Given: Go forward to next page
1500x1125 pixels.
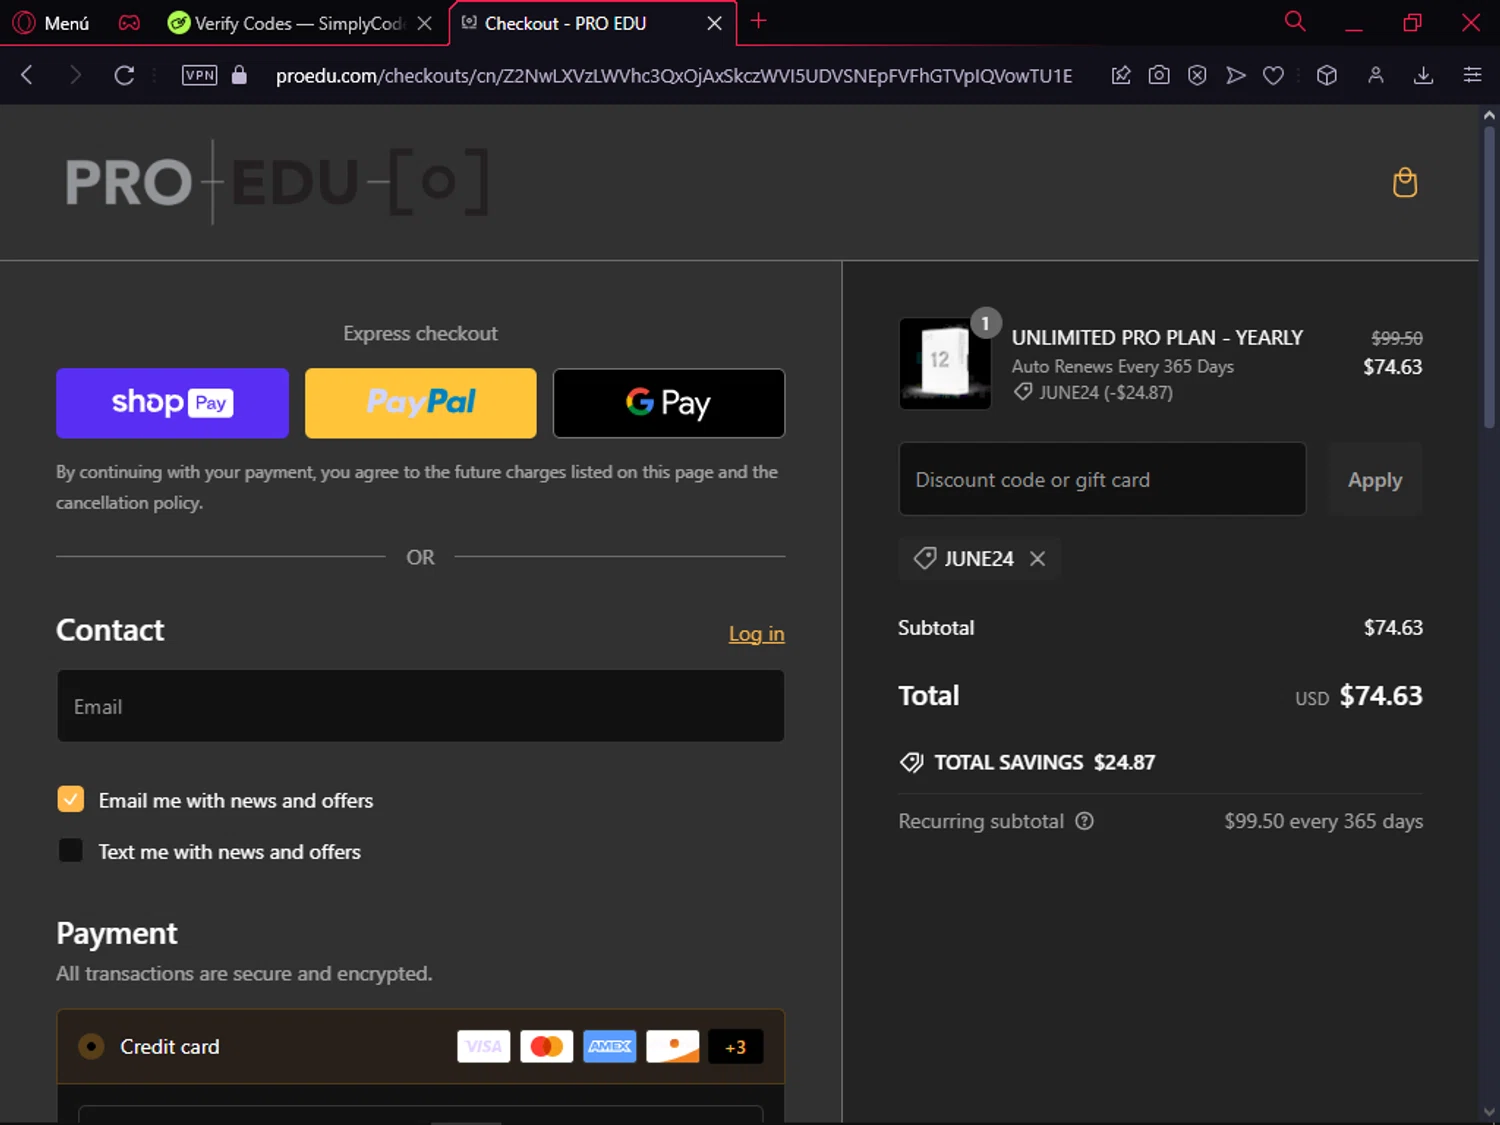Looking at the screenshot, I should tap(75, 75).
